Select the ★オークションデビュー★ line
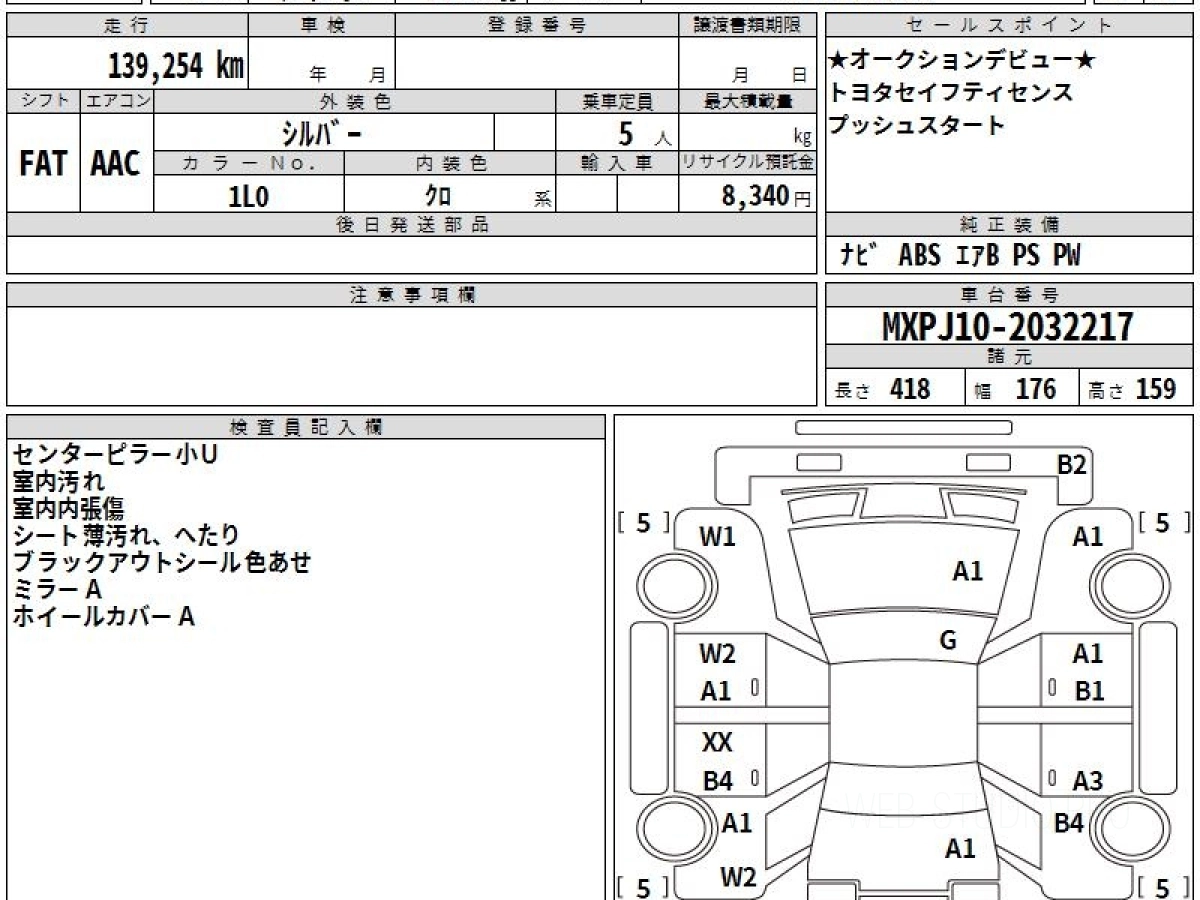This screenshot has height=900, width=1200. 962,61
